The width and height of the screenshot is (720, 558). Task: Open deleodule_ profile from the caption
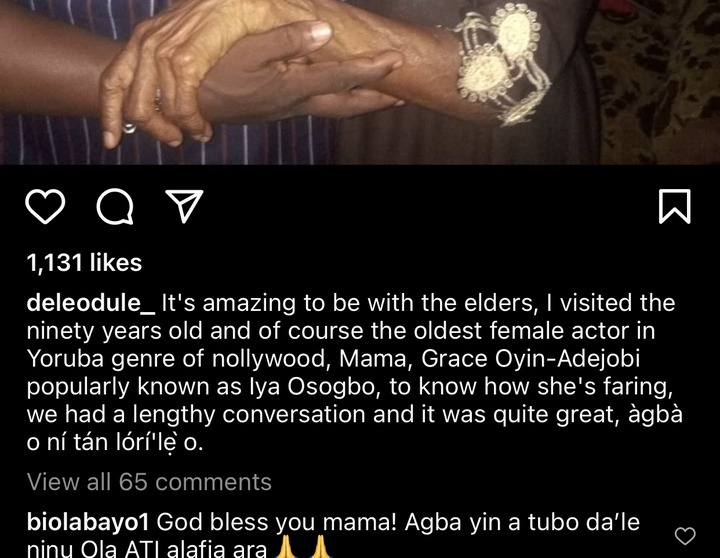(91, 303)
